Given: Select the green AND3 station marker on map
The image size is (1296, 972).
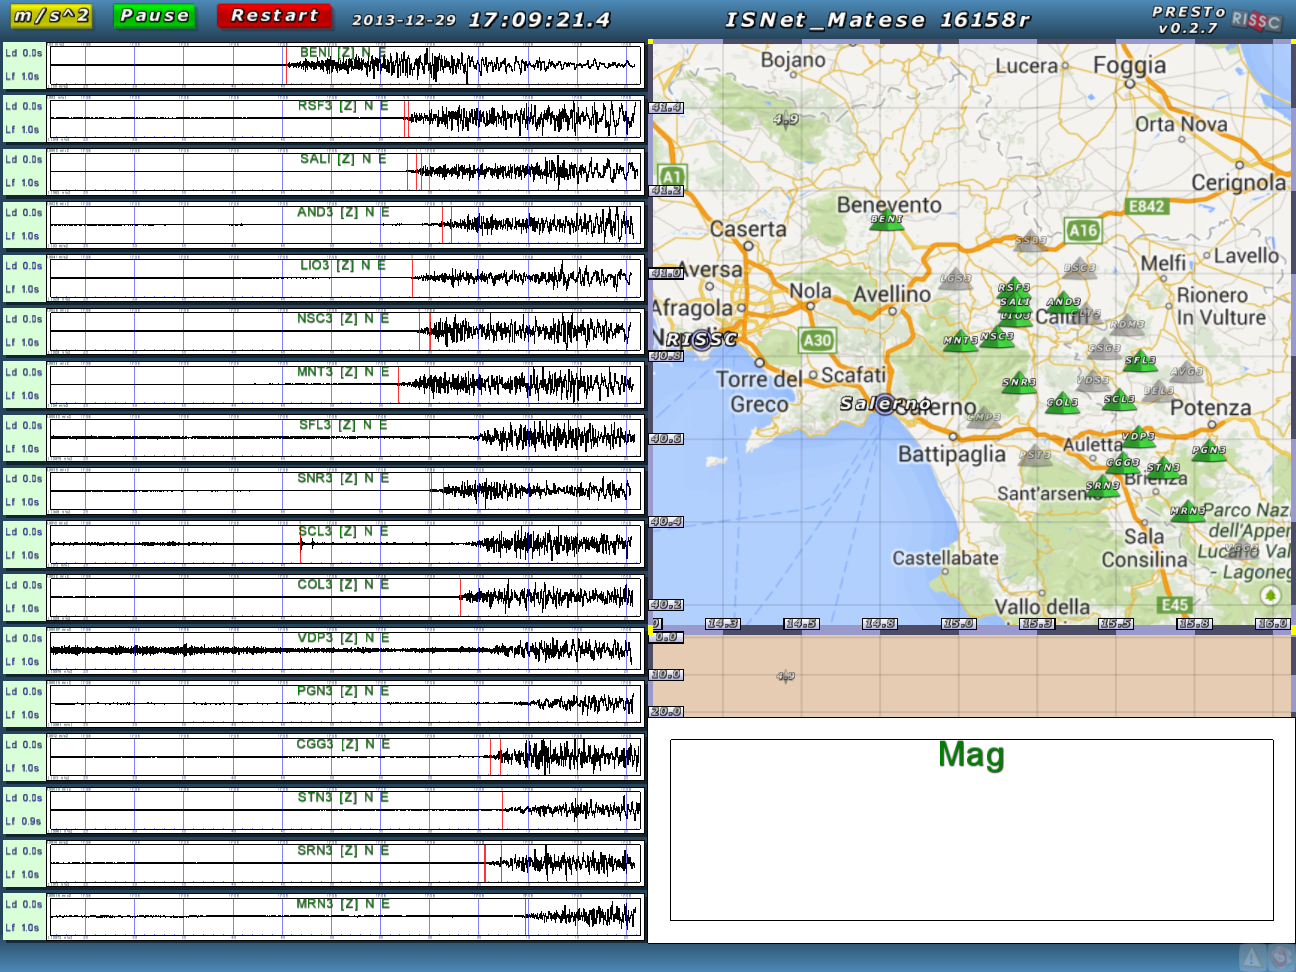Looking at the screenshot, I should (x=1064, y=302).
